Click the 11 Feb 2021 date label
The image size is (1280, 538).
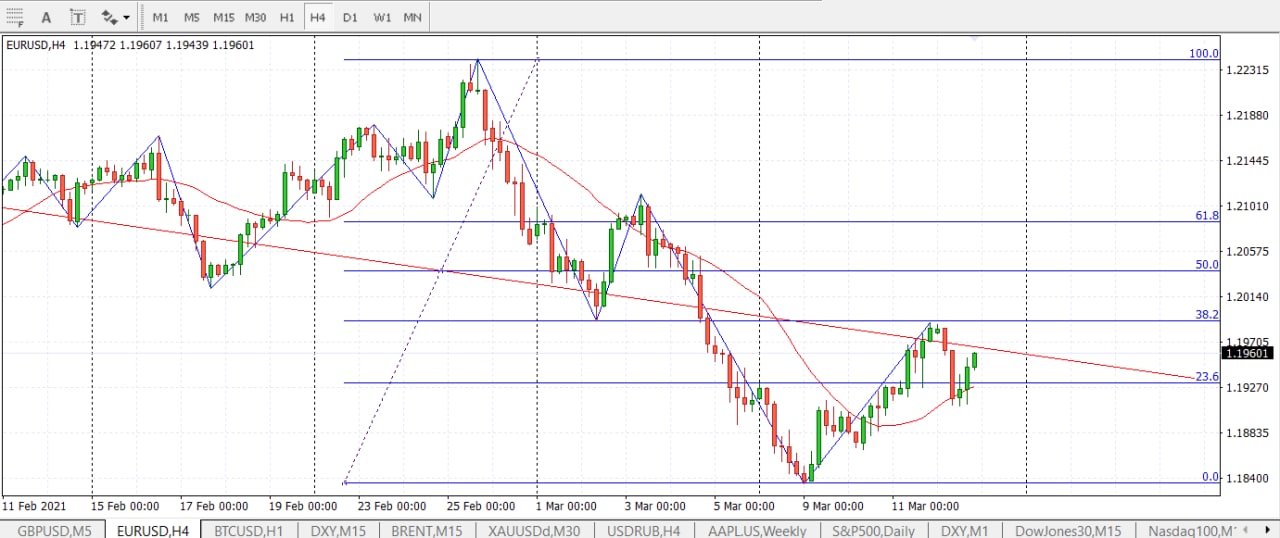pos(36,506)
